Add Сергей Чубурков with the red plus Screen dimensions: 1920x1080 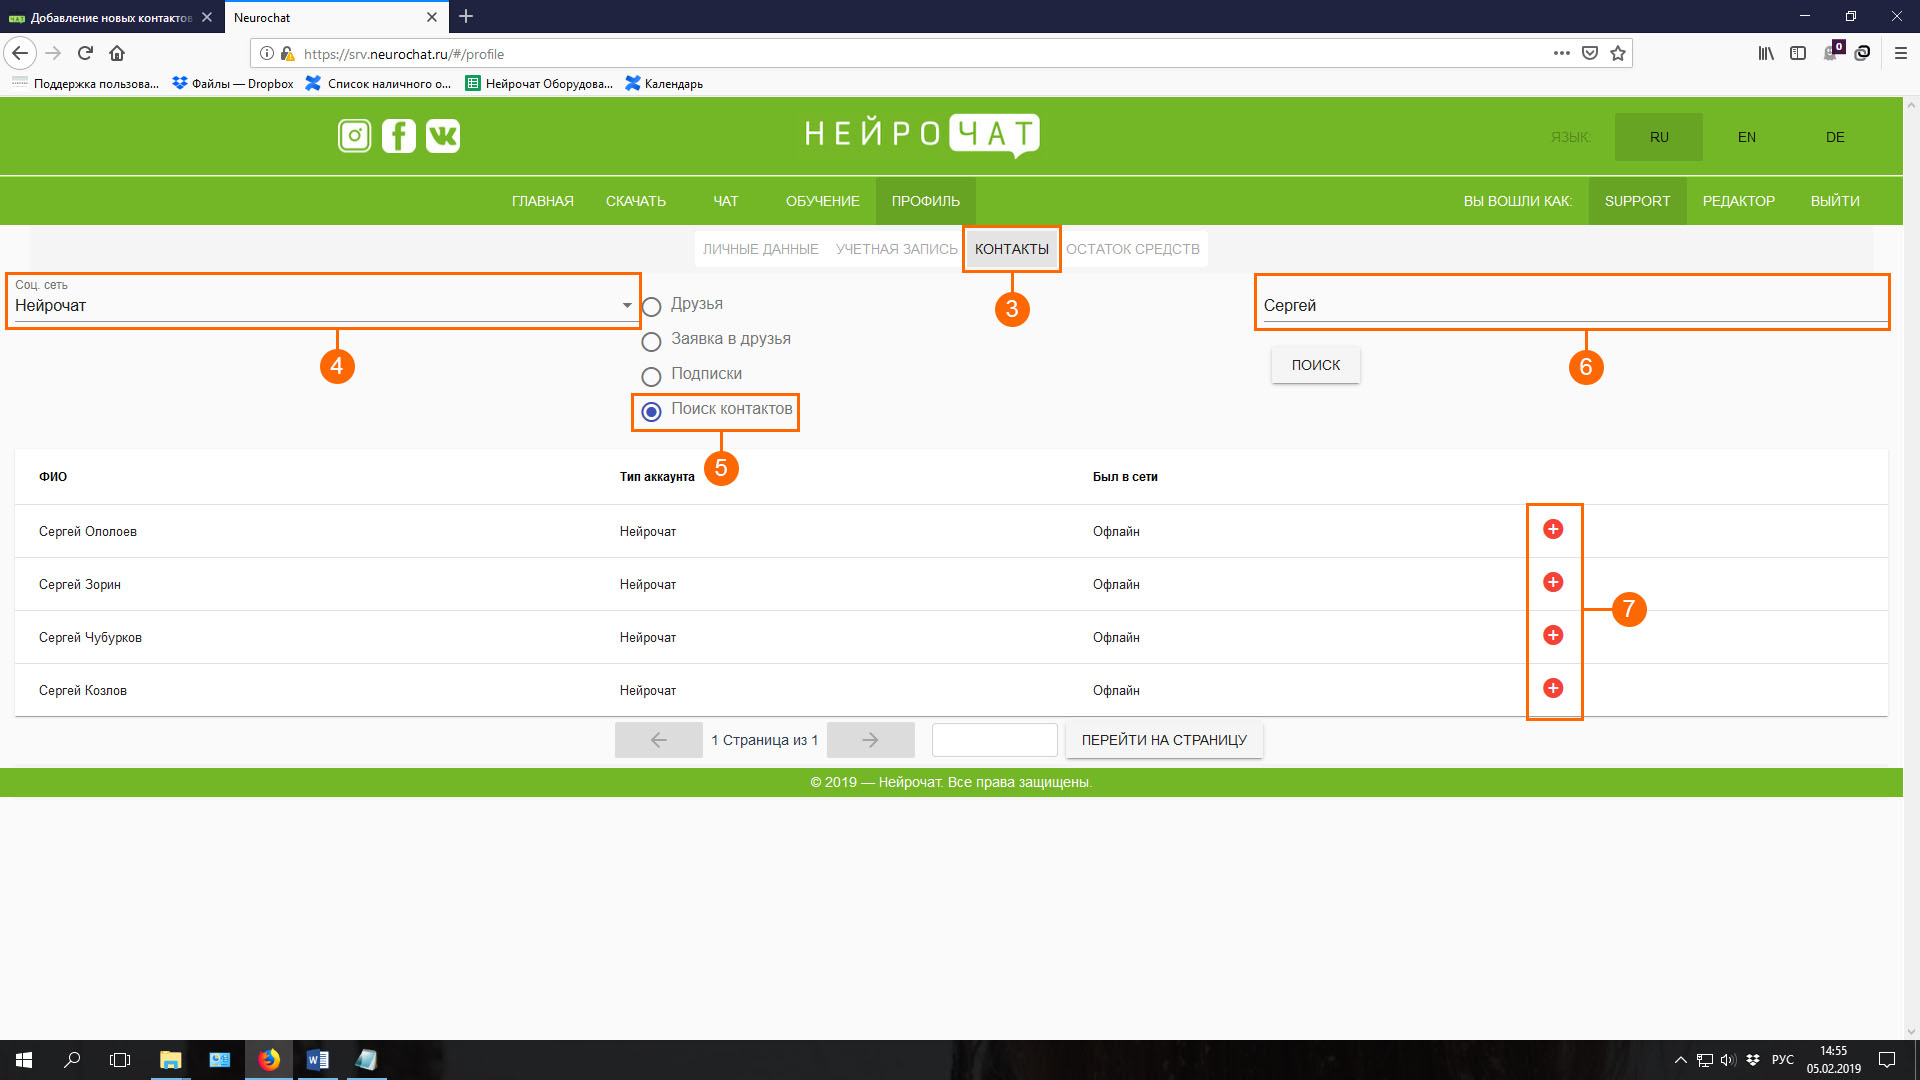click(1553, 635)
